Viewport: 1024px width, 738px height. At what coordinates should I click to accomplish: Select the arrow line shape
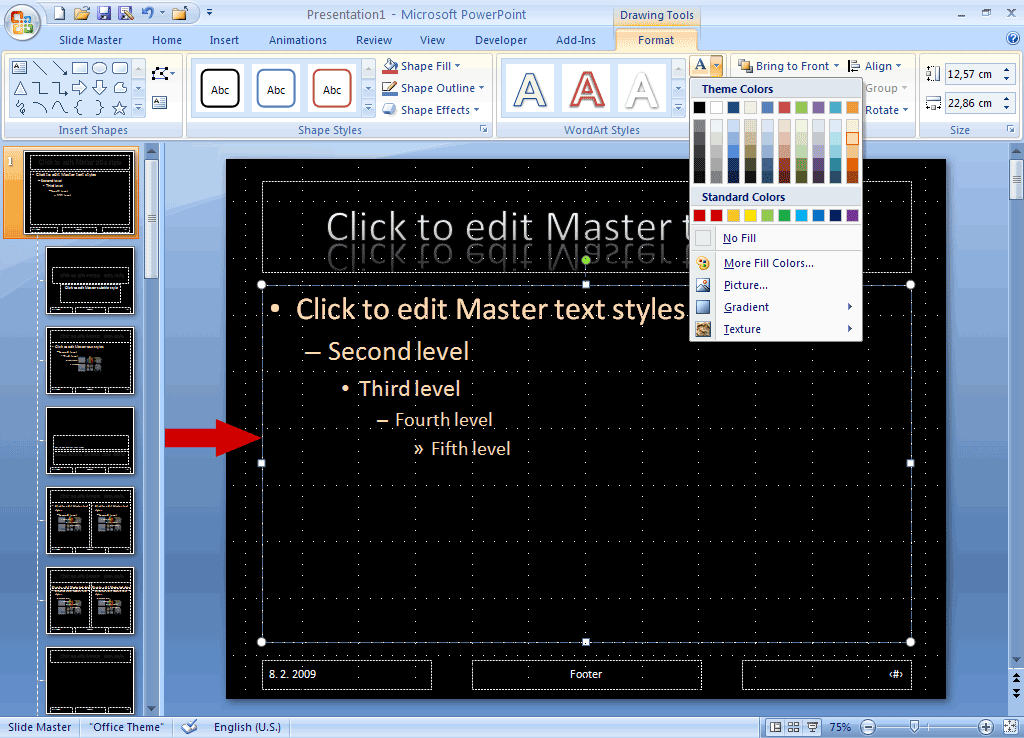(x=59, y=67)
